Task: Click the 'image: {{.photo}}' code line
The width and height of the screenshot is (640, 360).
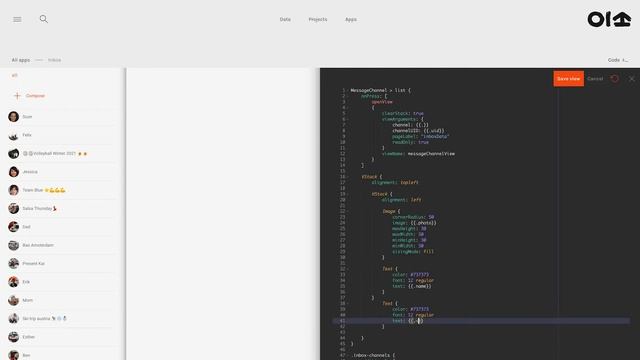Action: 414,223
